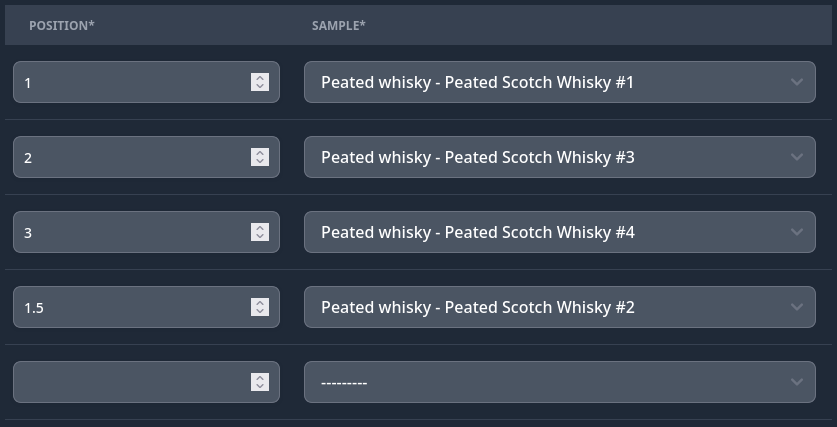The image size is (837, 427).
Task: Increase position stepper for the Whisky #3 row
Action: [x=260, y=153]
